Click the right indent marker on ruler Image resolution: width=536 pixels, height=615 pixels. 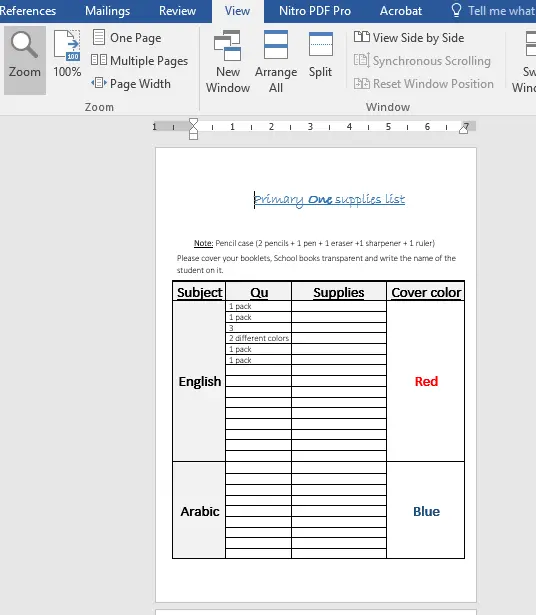pos(464,129)
